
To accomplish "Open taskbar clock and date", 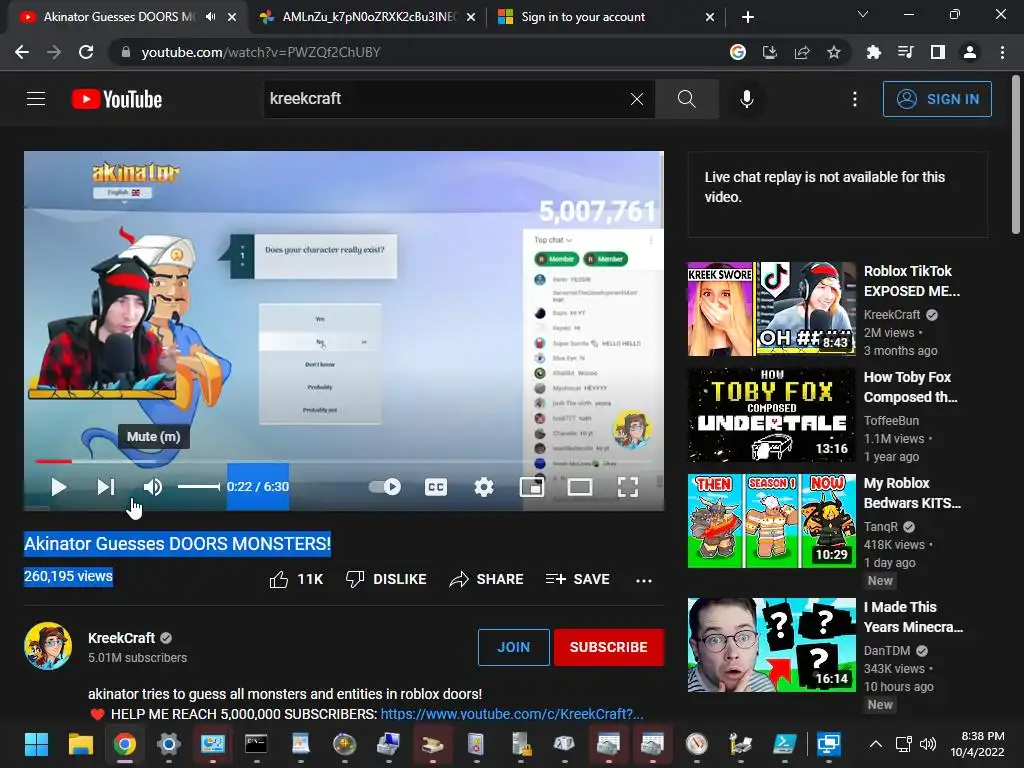I will pos(978,744).
